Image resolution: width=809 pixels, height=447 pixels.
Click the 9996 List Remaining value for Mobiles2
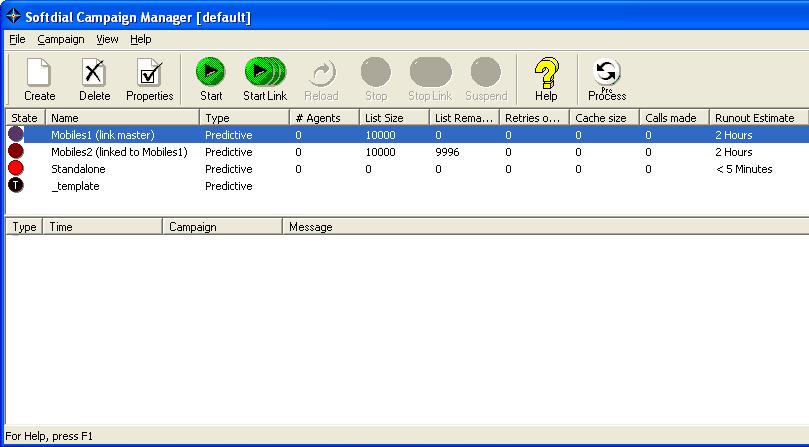tap(447, 152)
